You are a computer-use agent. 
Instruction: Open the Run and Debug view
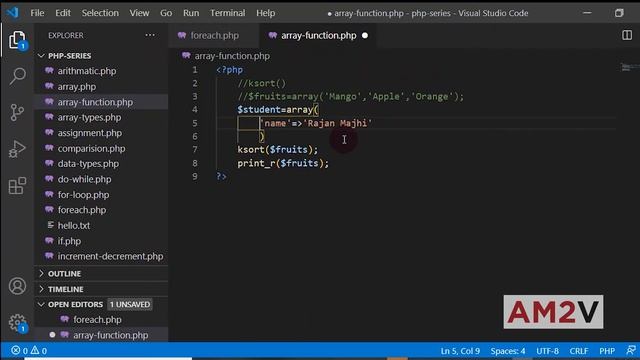(17, 149)
